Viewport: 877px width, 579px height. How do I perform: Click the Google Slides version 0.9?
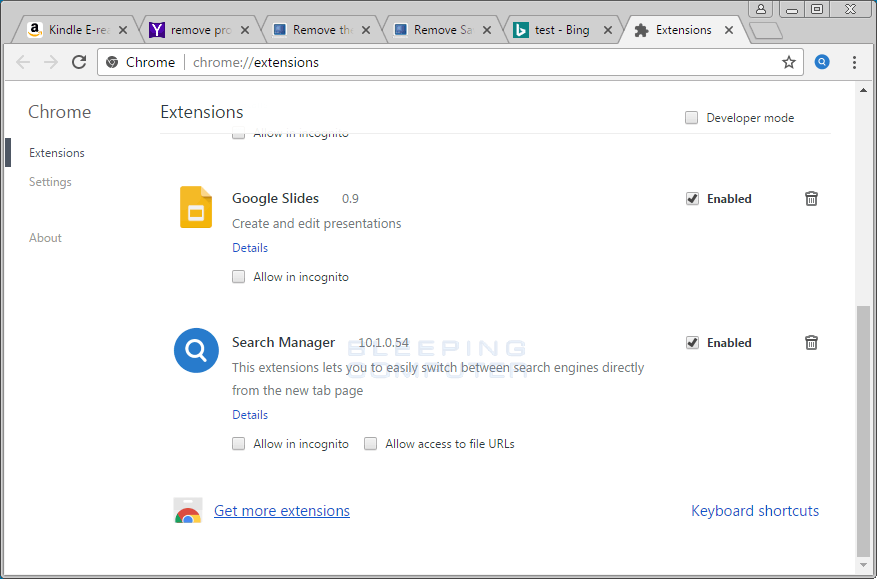pos(350,199)
